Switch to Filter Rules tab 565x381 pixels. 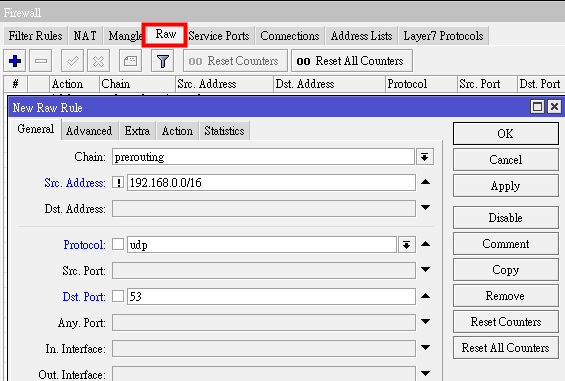pyautogui.click(x=35, y=36)
